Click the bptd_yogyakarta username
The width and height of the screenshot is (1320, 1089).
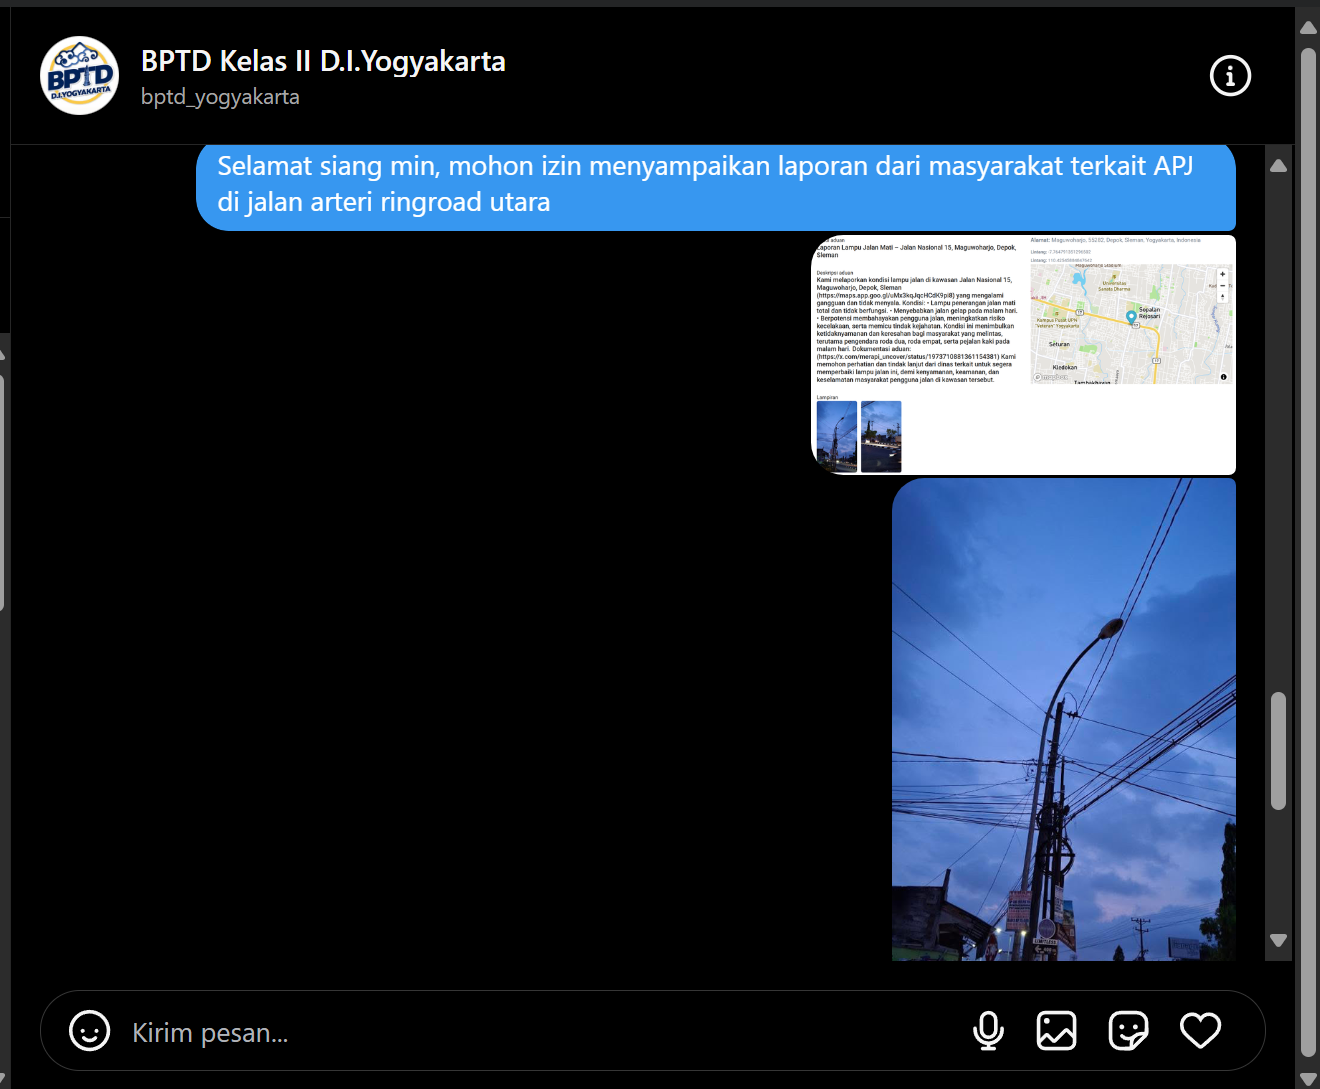pyautogui.click(x=220, y=97)
